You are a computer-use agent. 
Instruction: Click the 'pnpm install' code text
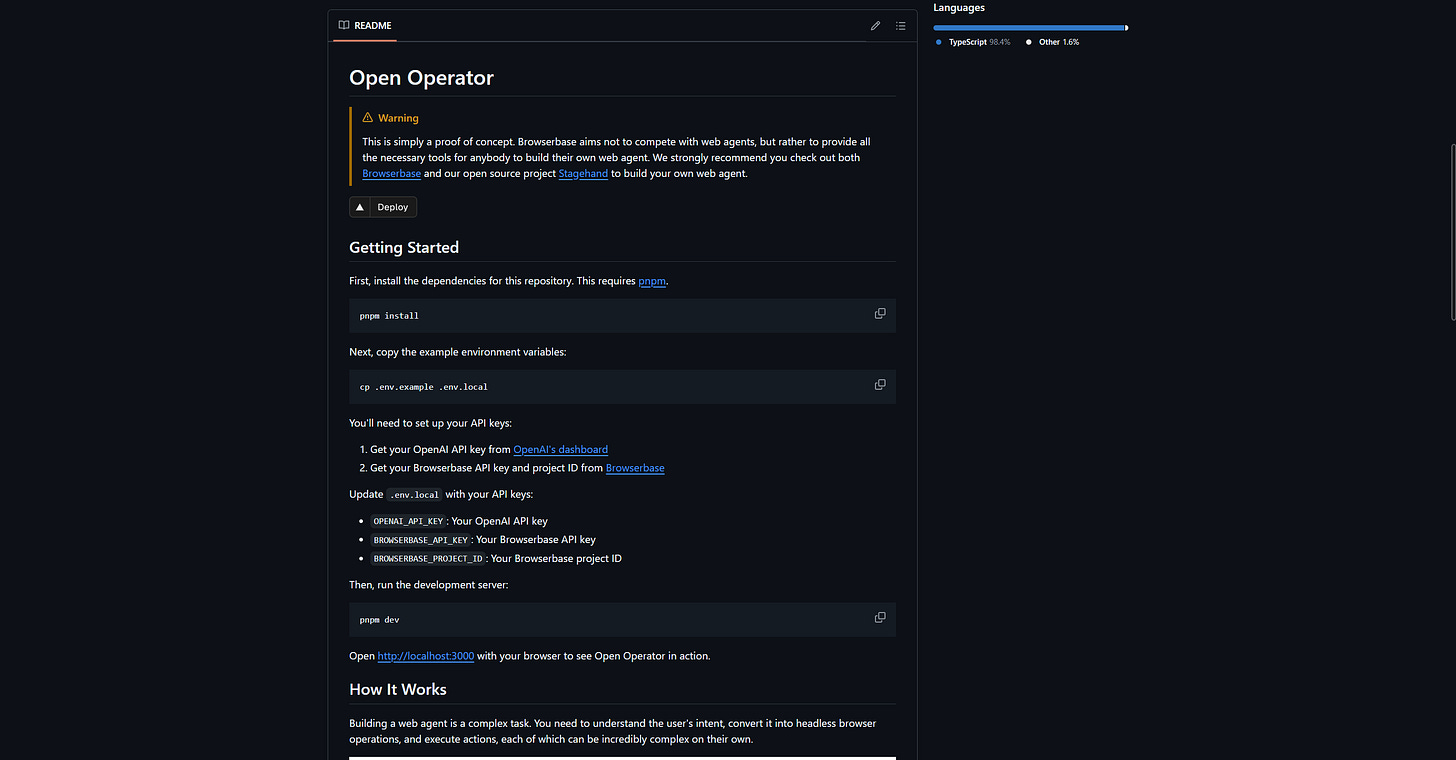(x=389, y=316)
